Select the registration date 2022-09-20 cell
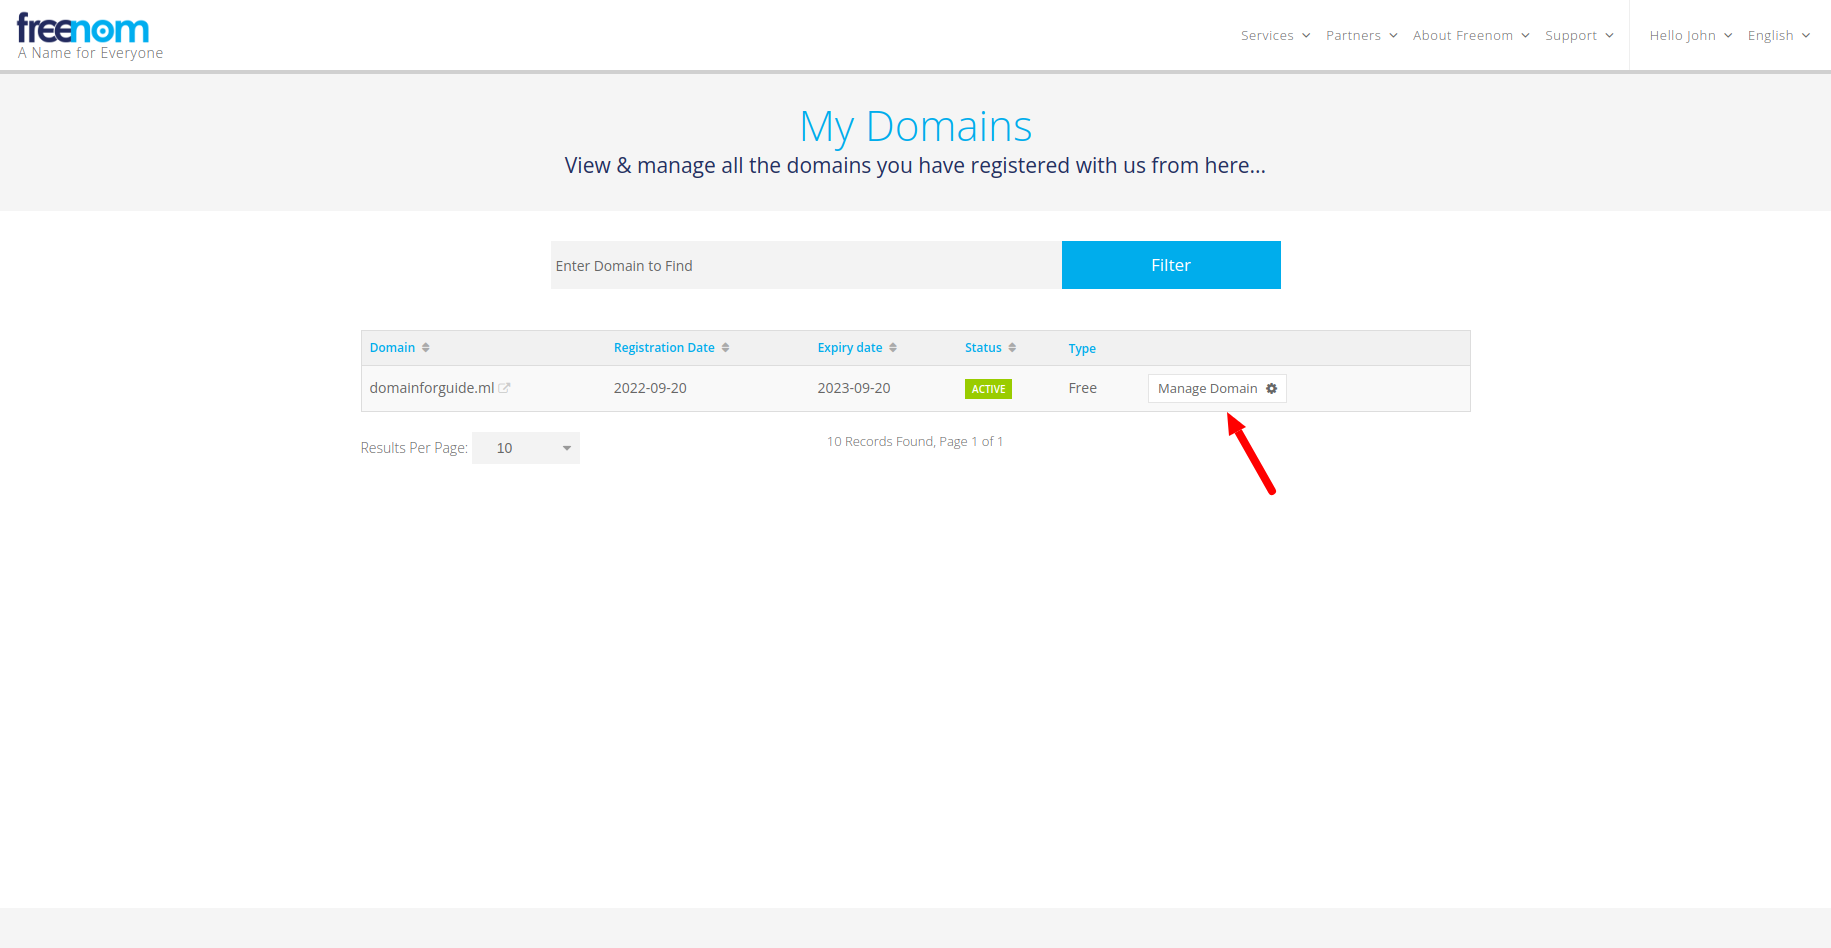Image resolution: width=1831 pixels, height=948 pixels. pyautogui.click(x=650, y=388)
